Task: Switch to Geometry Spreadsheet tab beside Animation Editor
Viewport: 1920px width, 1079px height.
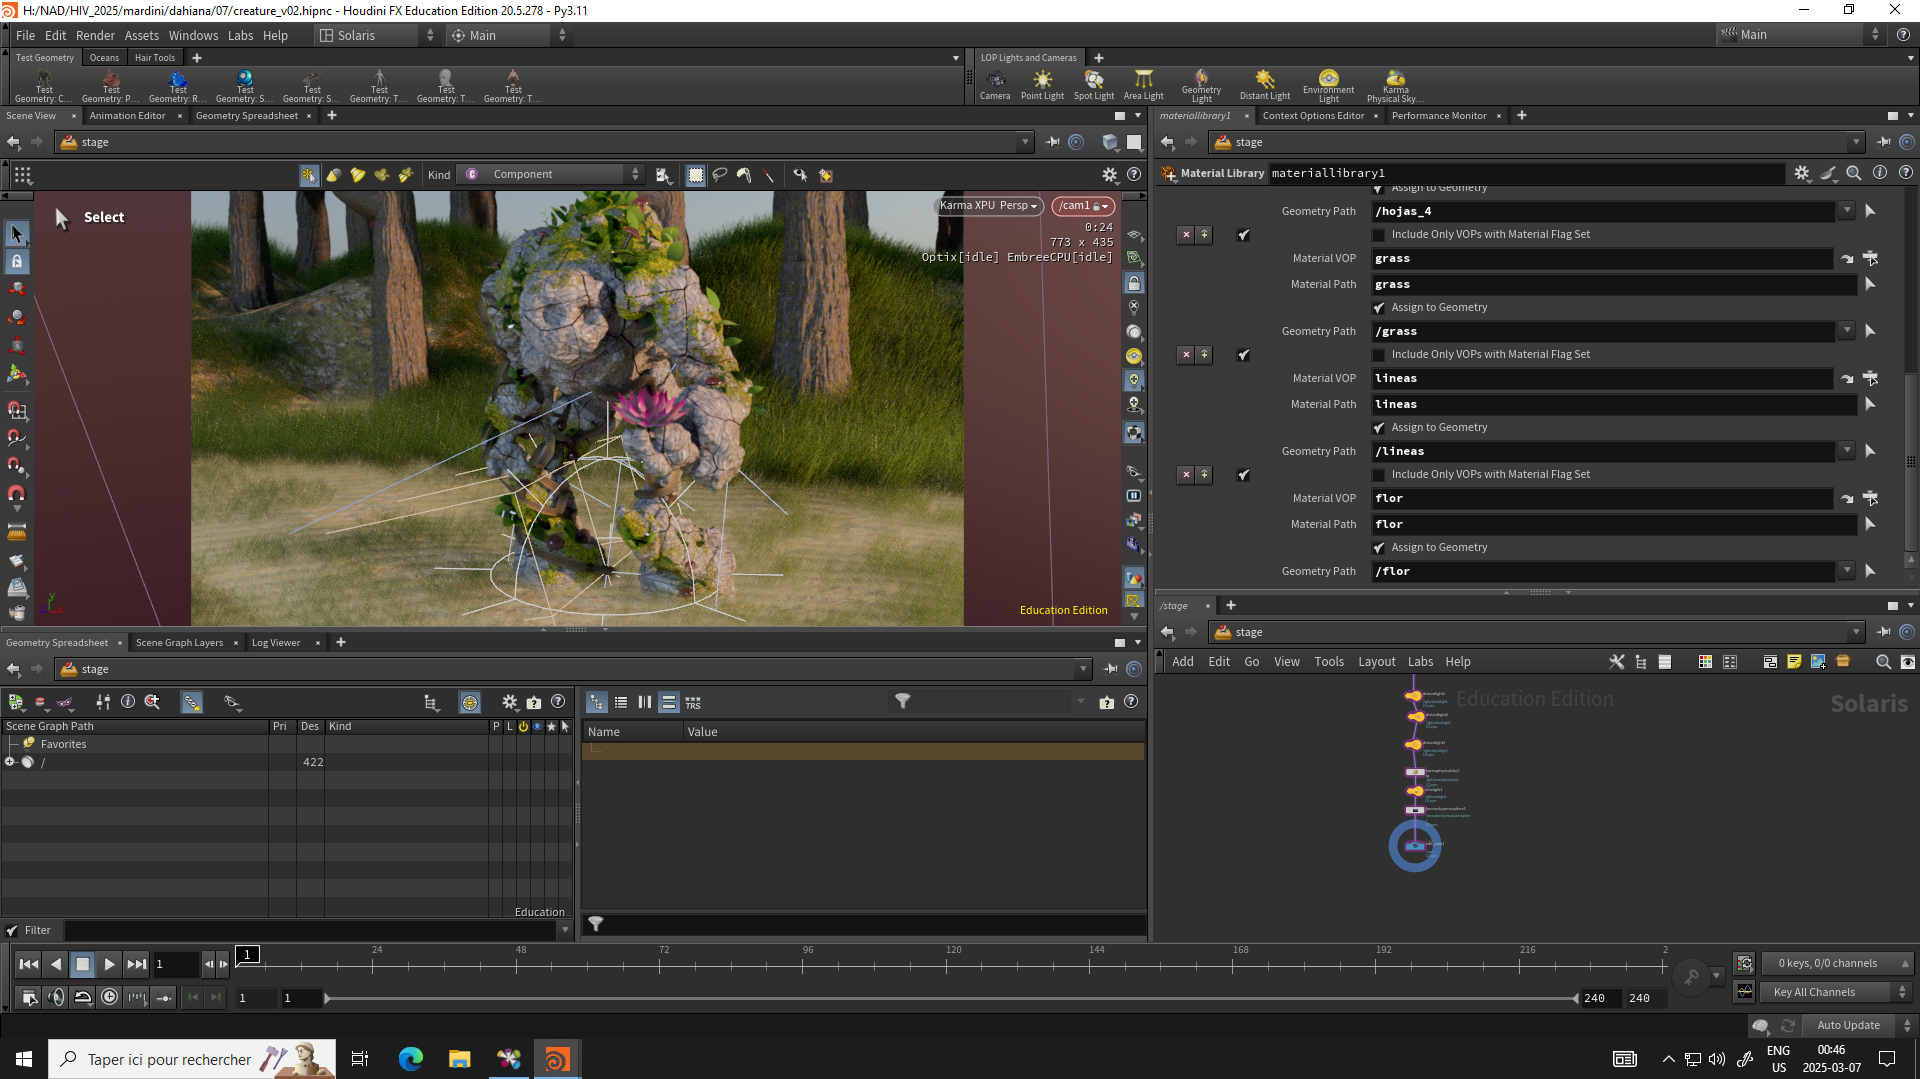Action: (246, 116)
